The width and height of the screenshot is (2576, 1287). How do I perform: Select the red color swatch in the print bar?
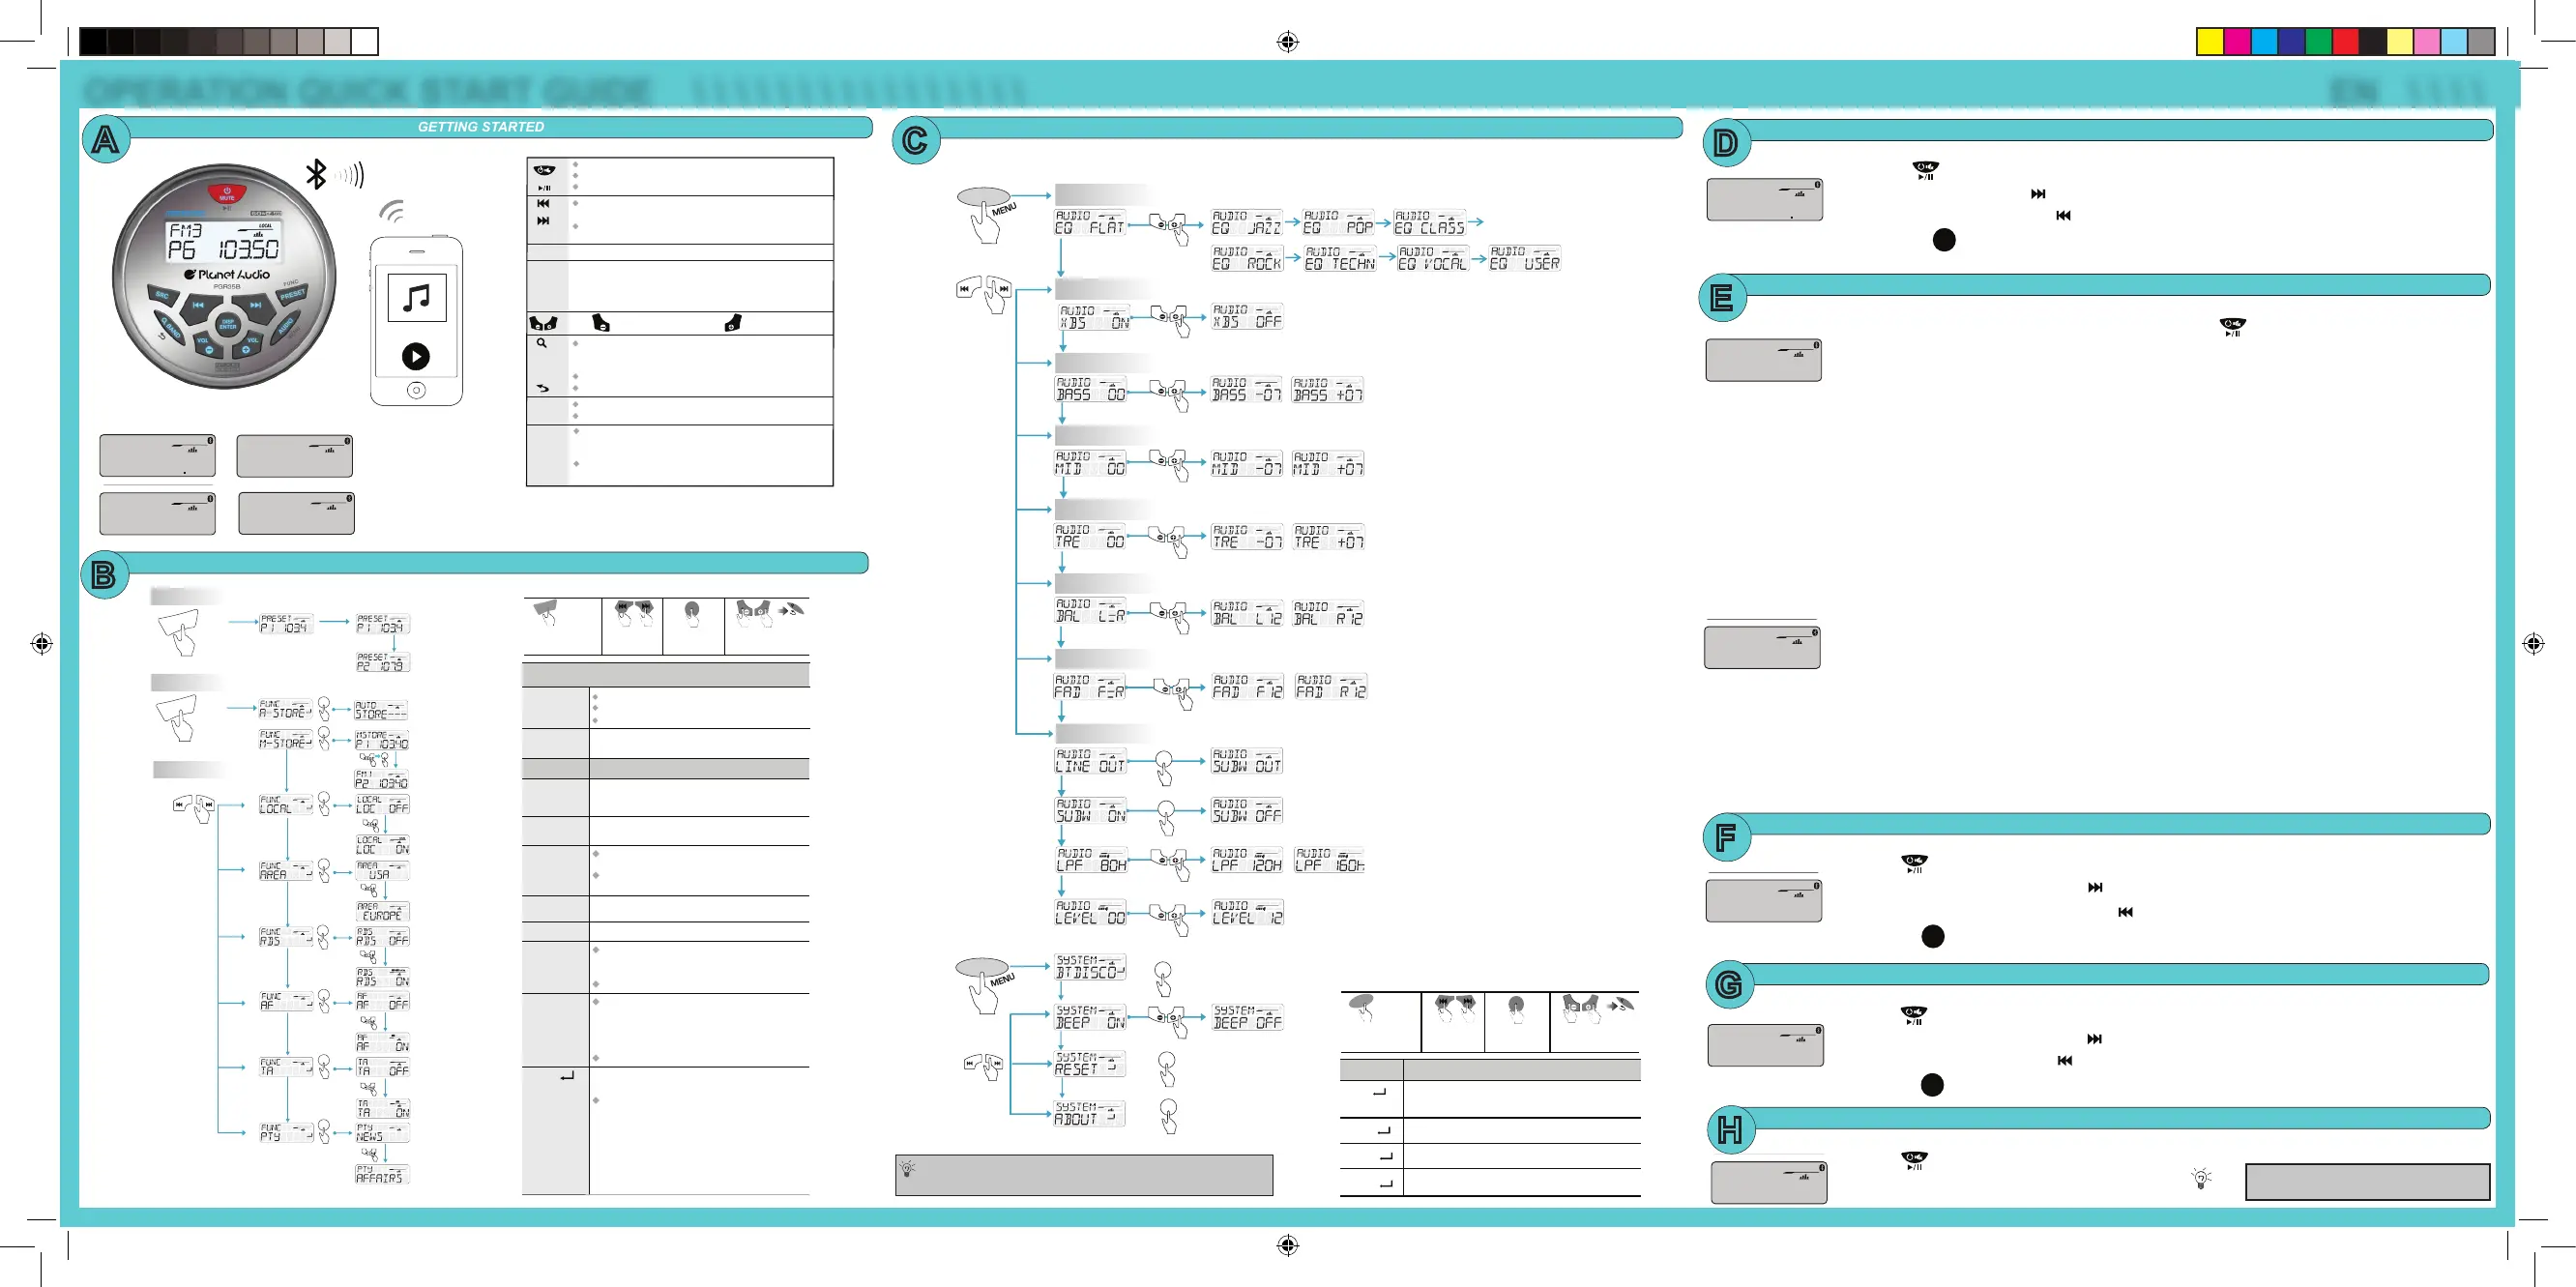pos(2346,41)
